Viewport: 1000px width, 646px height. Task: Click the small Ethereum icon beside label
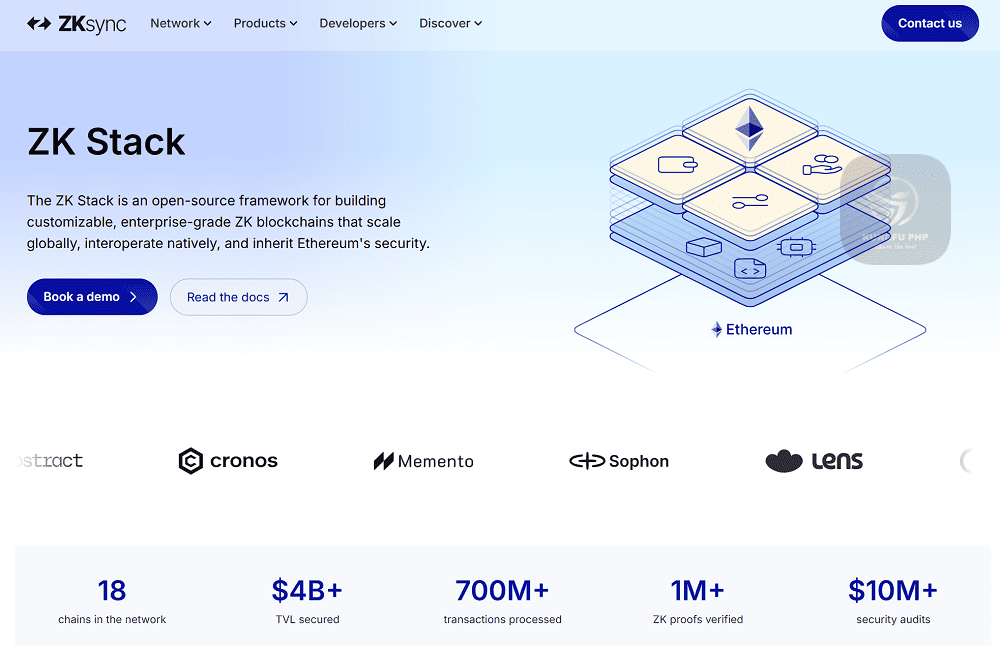tap(717, 330)
